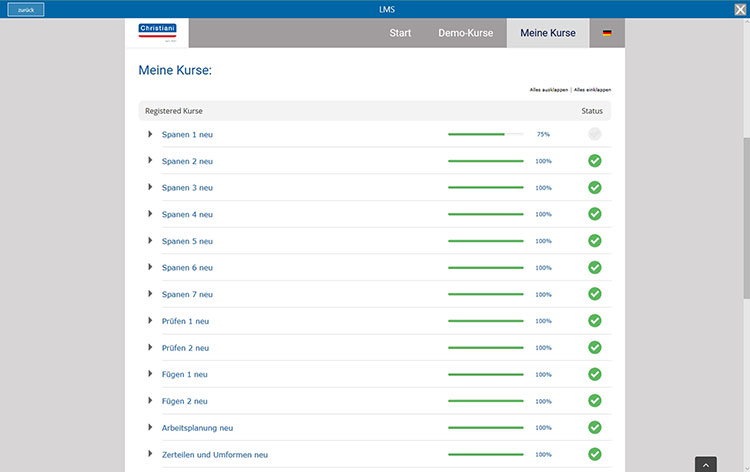Image resolution: width=750 pixels, height=472 pixels.
Task: Open the Zerteilen und Umformen neu link
Action: click(215, 455)
